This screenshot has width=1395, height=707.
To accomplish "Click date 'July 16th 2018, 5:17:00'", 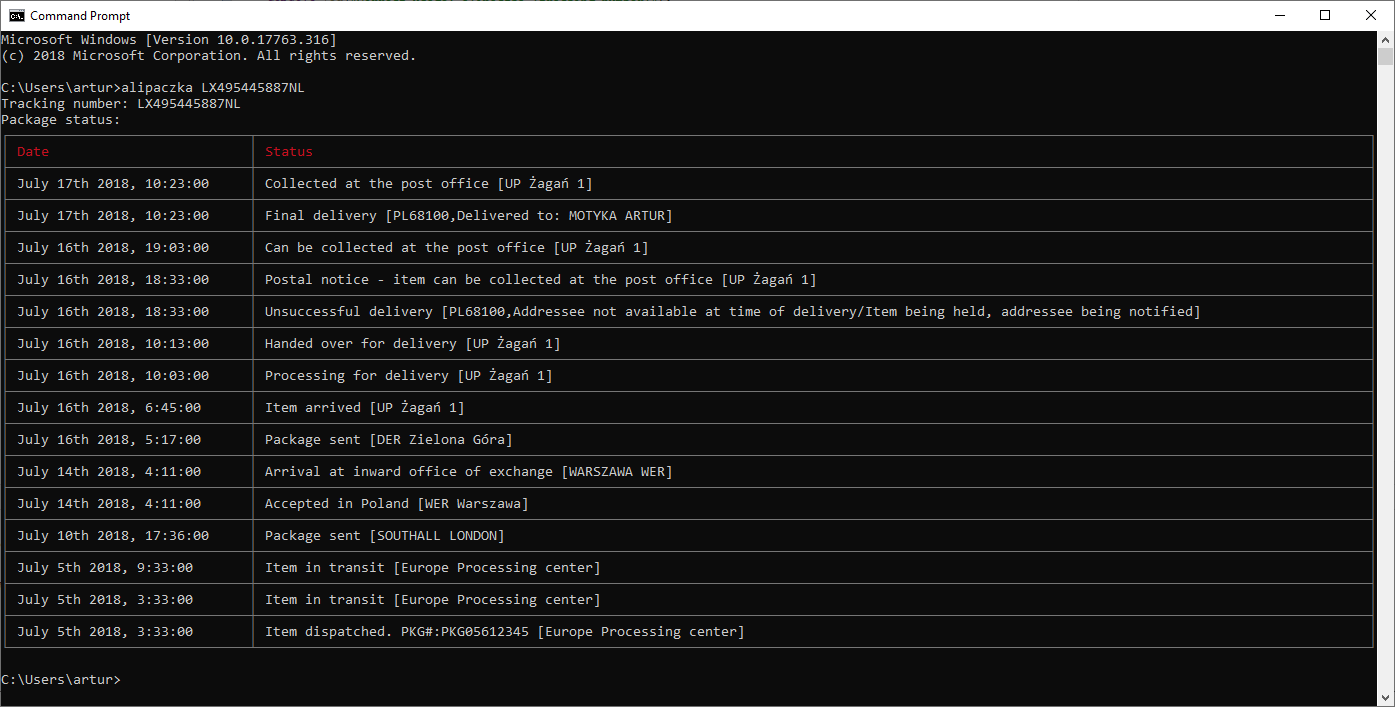I will coord(109,440).
